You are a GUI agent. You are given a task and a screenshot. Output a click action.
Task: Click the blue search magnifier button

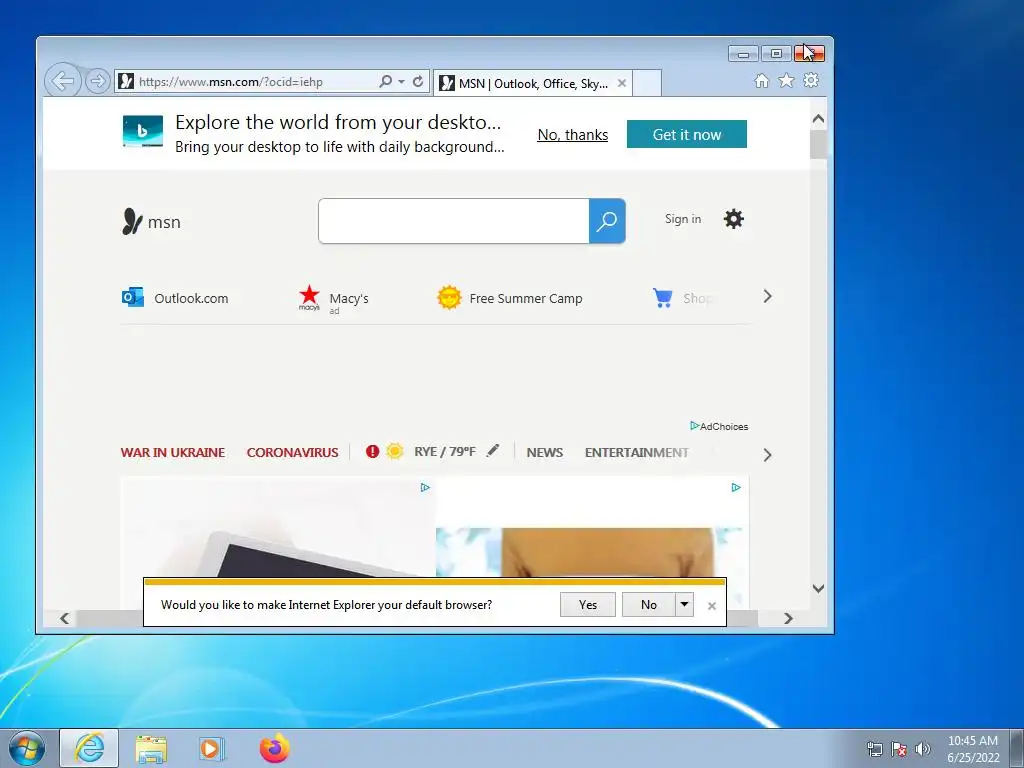[x=607, y=221]
